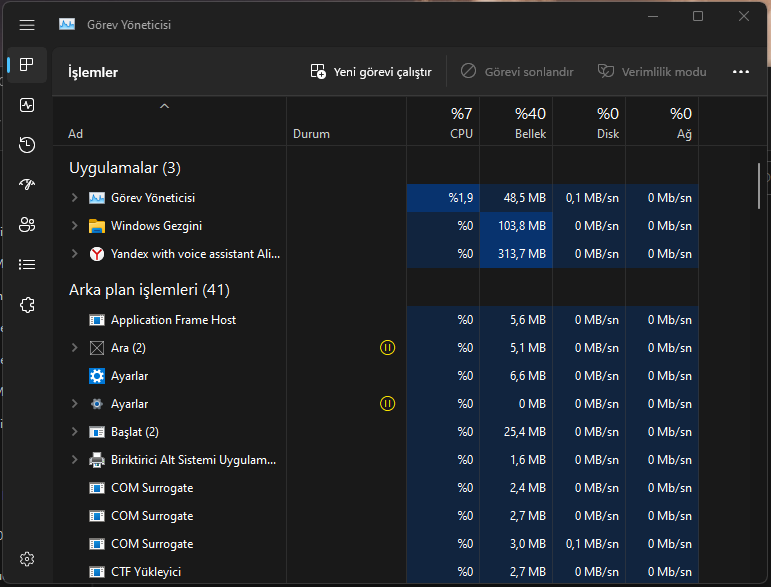Click Görevi sonlandır button

tap(517, 72)
